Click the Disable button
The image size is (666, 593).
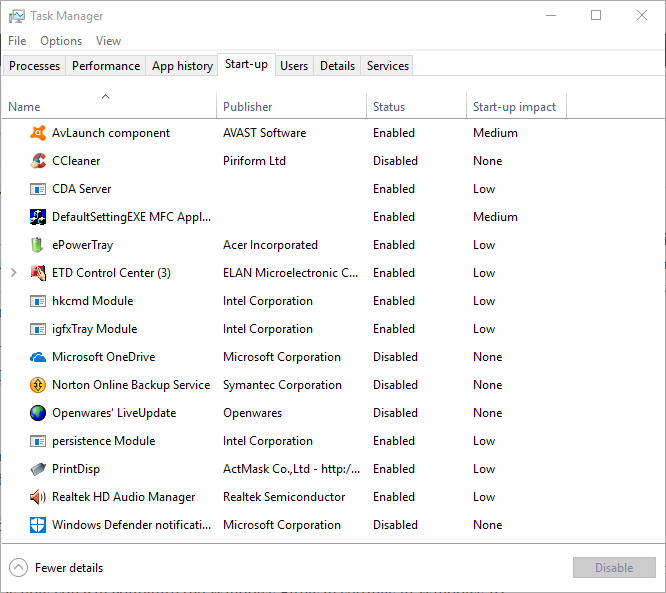[614, 568]
